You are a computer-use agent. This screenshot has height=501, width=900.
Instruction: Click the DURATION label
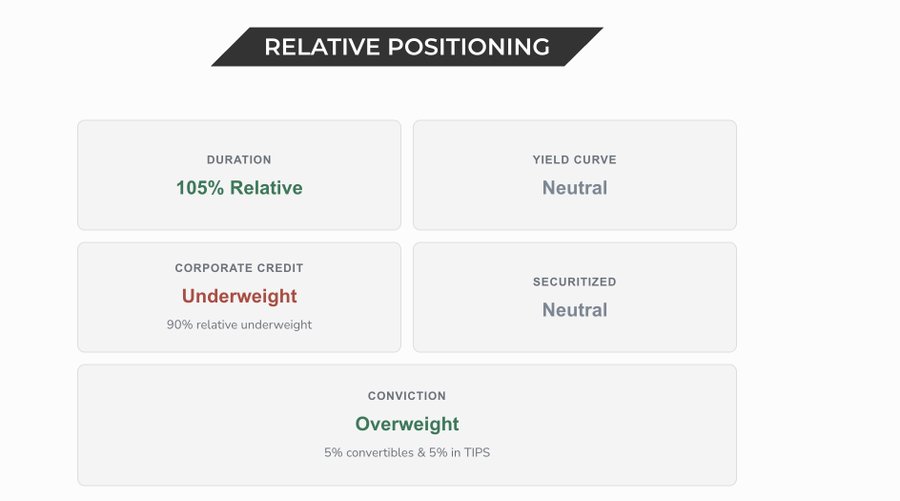point(239,160)
